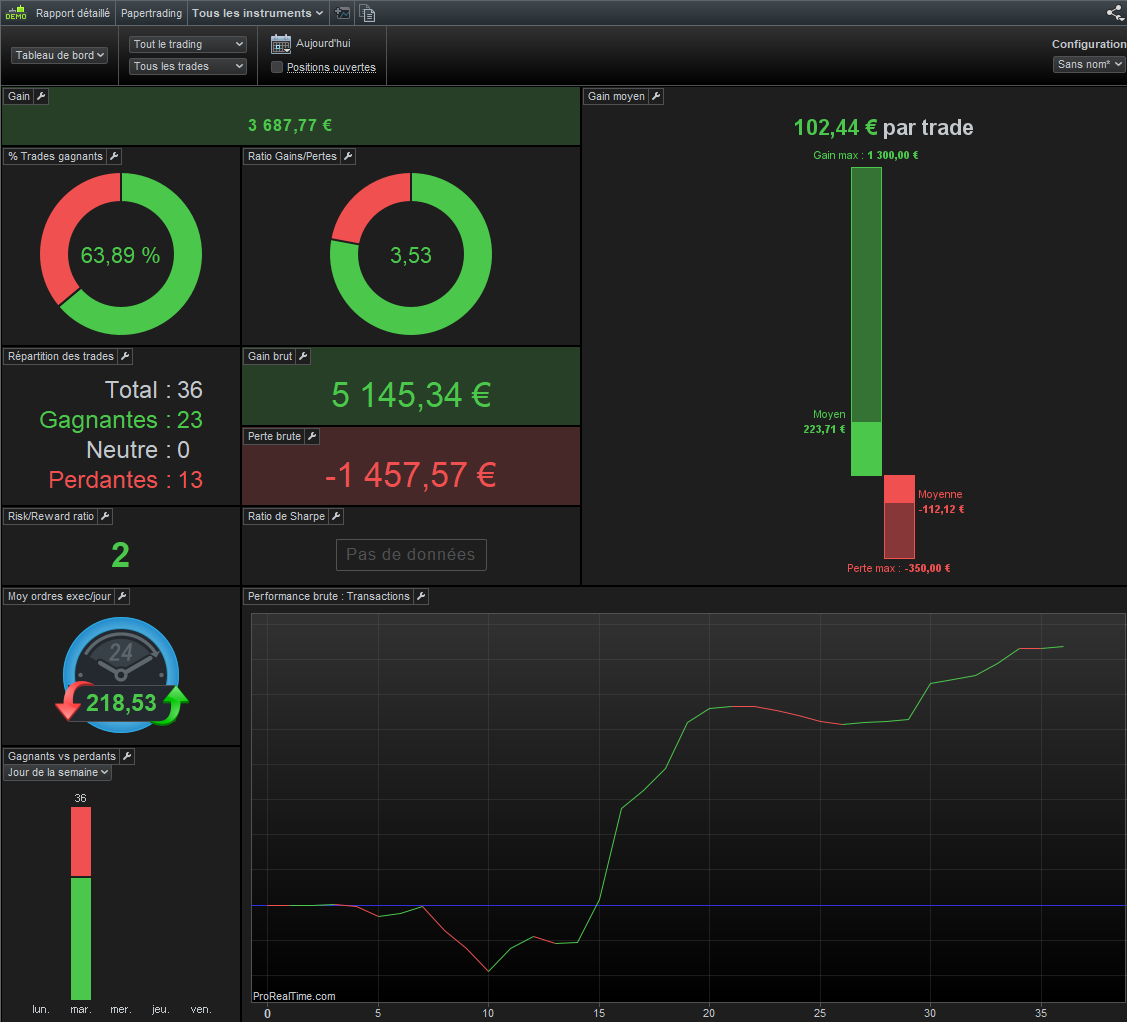The image size is (1127, 1022).
Task: Open settings wrench for % Trades gagnants
Action: click(114, 156)
